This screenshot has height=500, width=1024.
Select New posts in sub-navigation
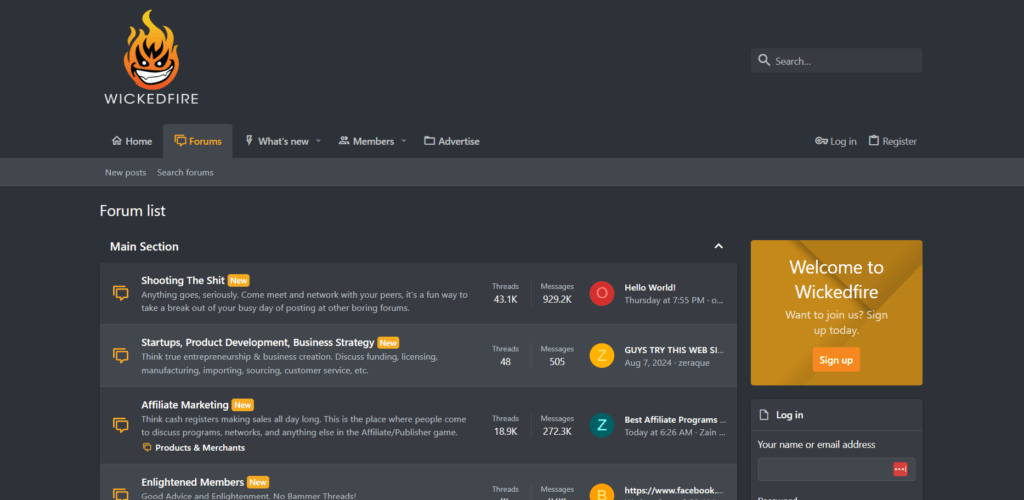(x=125, y=172)
